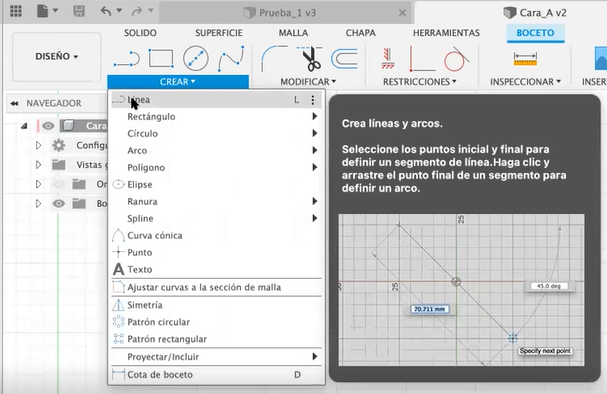This screenshot has height=394, width=607.
Task: Select the Coincident/fix hatch constraint icon
Action: 388,58
